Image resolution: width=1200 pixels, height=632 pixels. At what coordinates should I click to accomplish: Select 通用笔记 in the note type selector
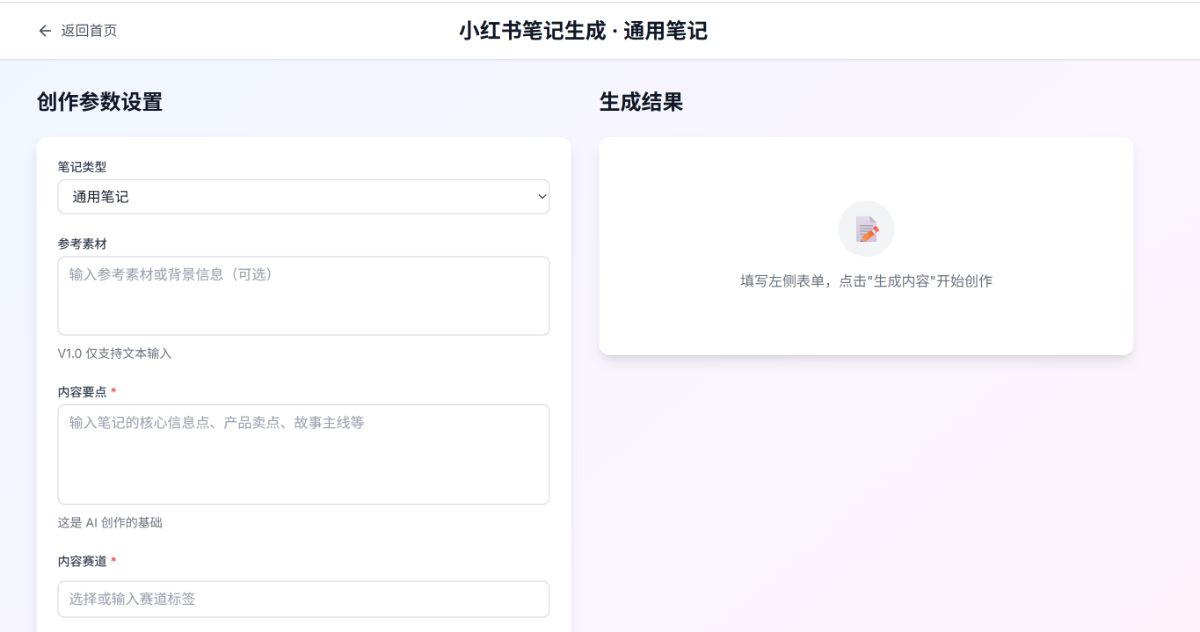coord(303,197)
